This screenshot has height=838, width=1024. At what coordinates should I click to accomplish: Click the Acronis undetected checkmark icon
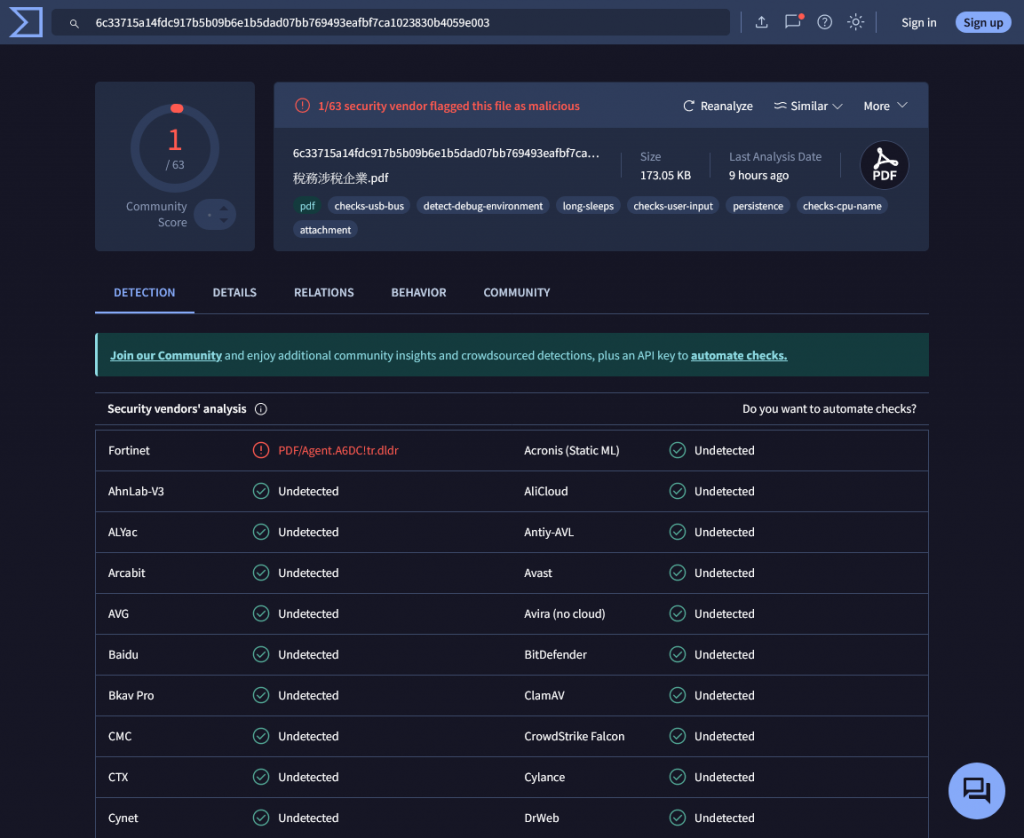click(678, 450)
